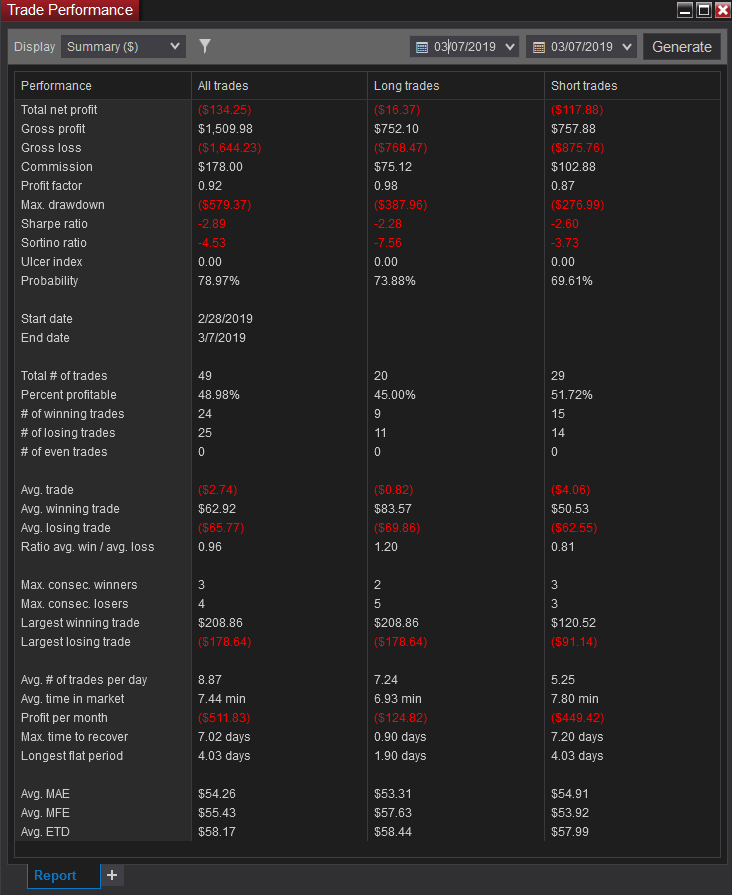Open the filter funnel icon
The image size is (732, 895).
tap(204, 46)
